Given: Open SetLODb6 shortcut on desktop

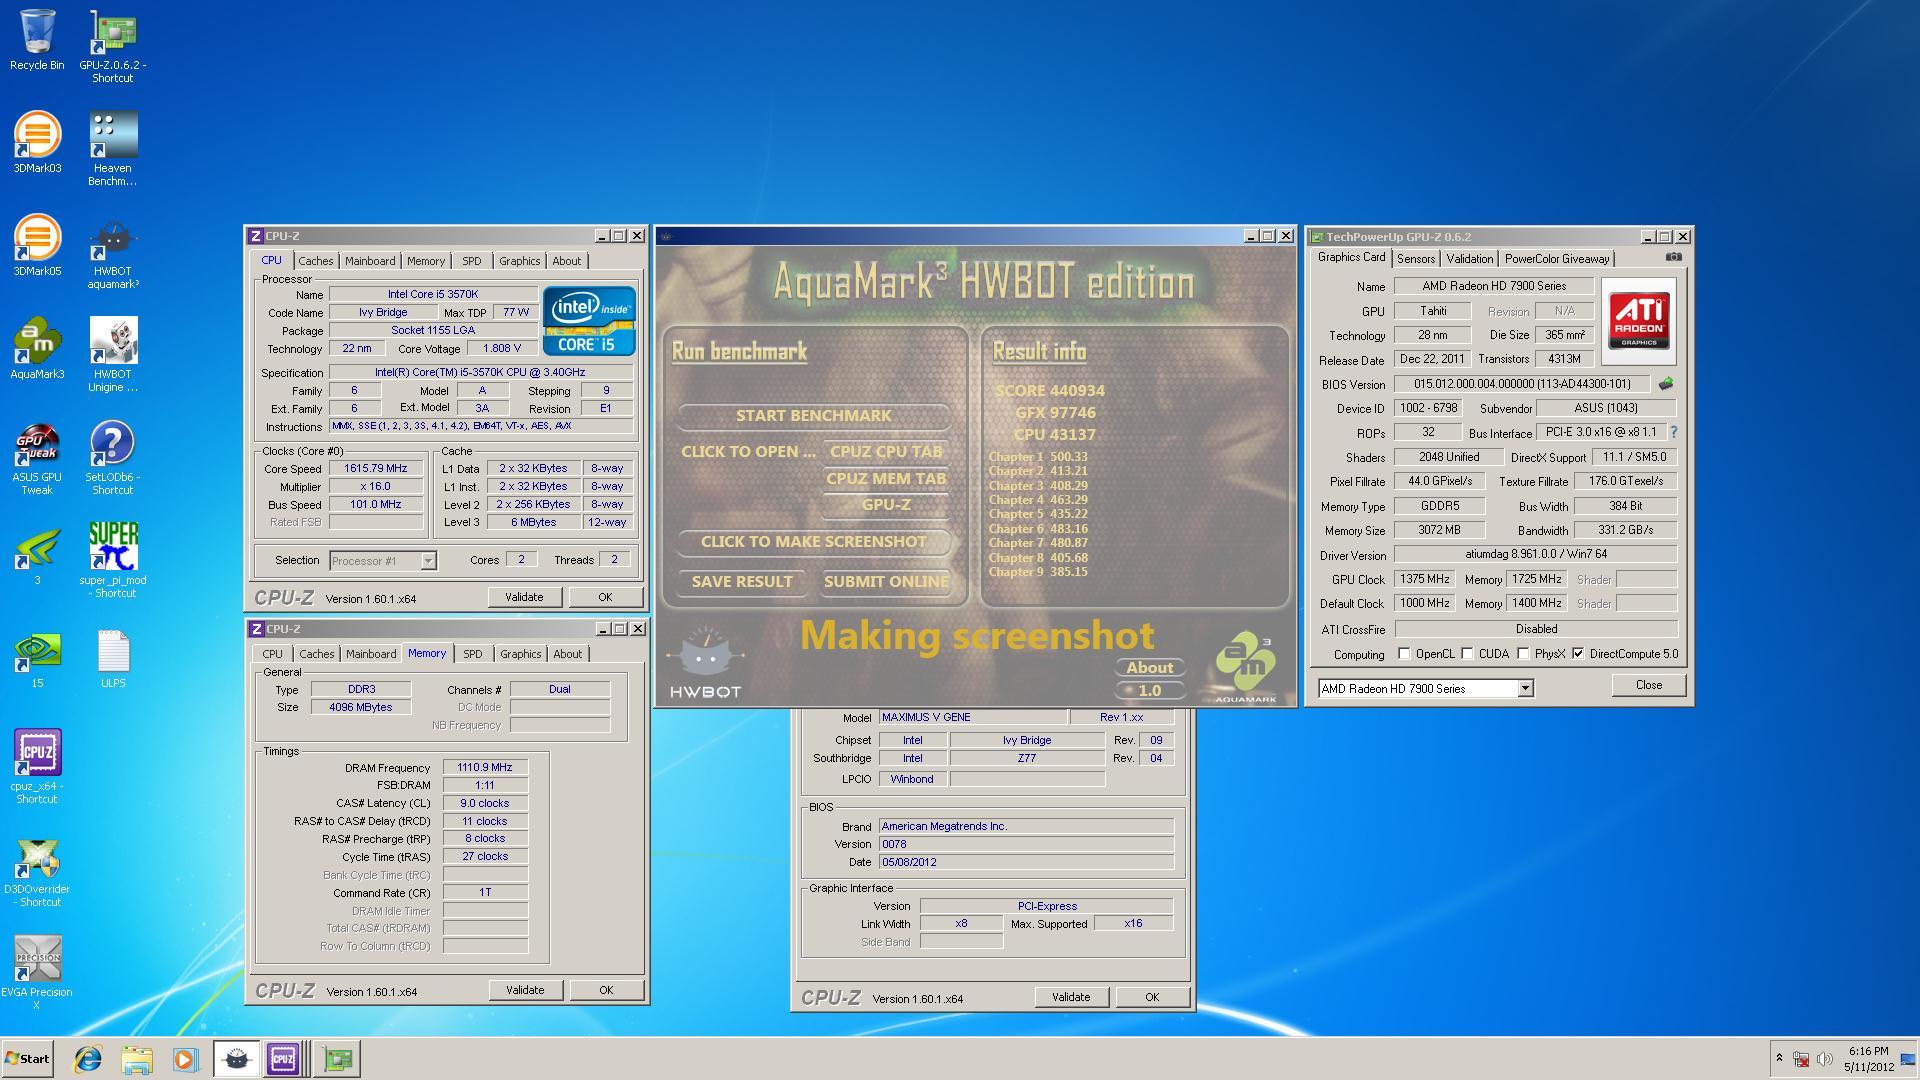Looking at the screenshot, I should tap(113, 459).
